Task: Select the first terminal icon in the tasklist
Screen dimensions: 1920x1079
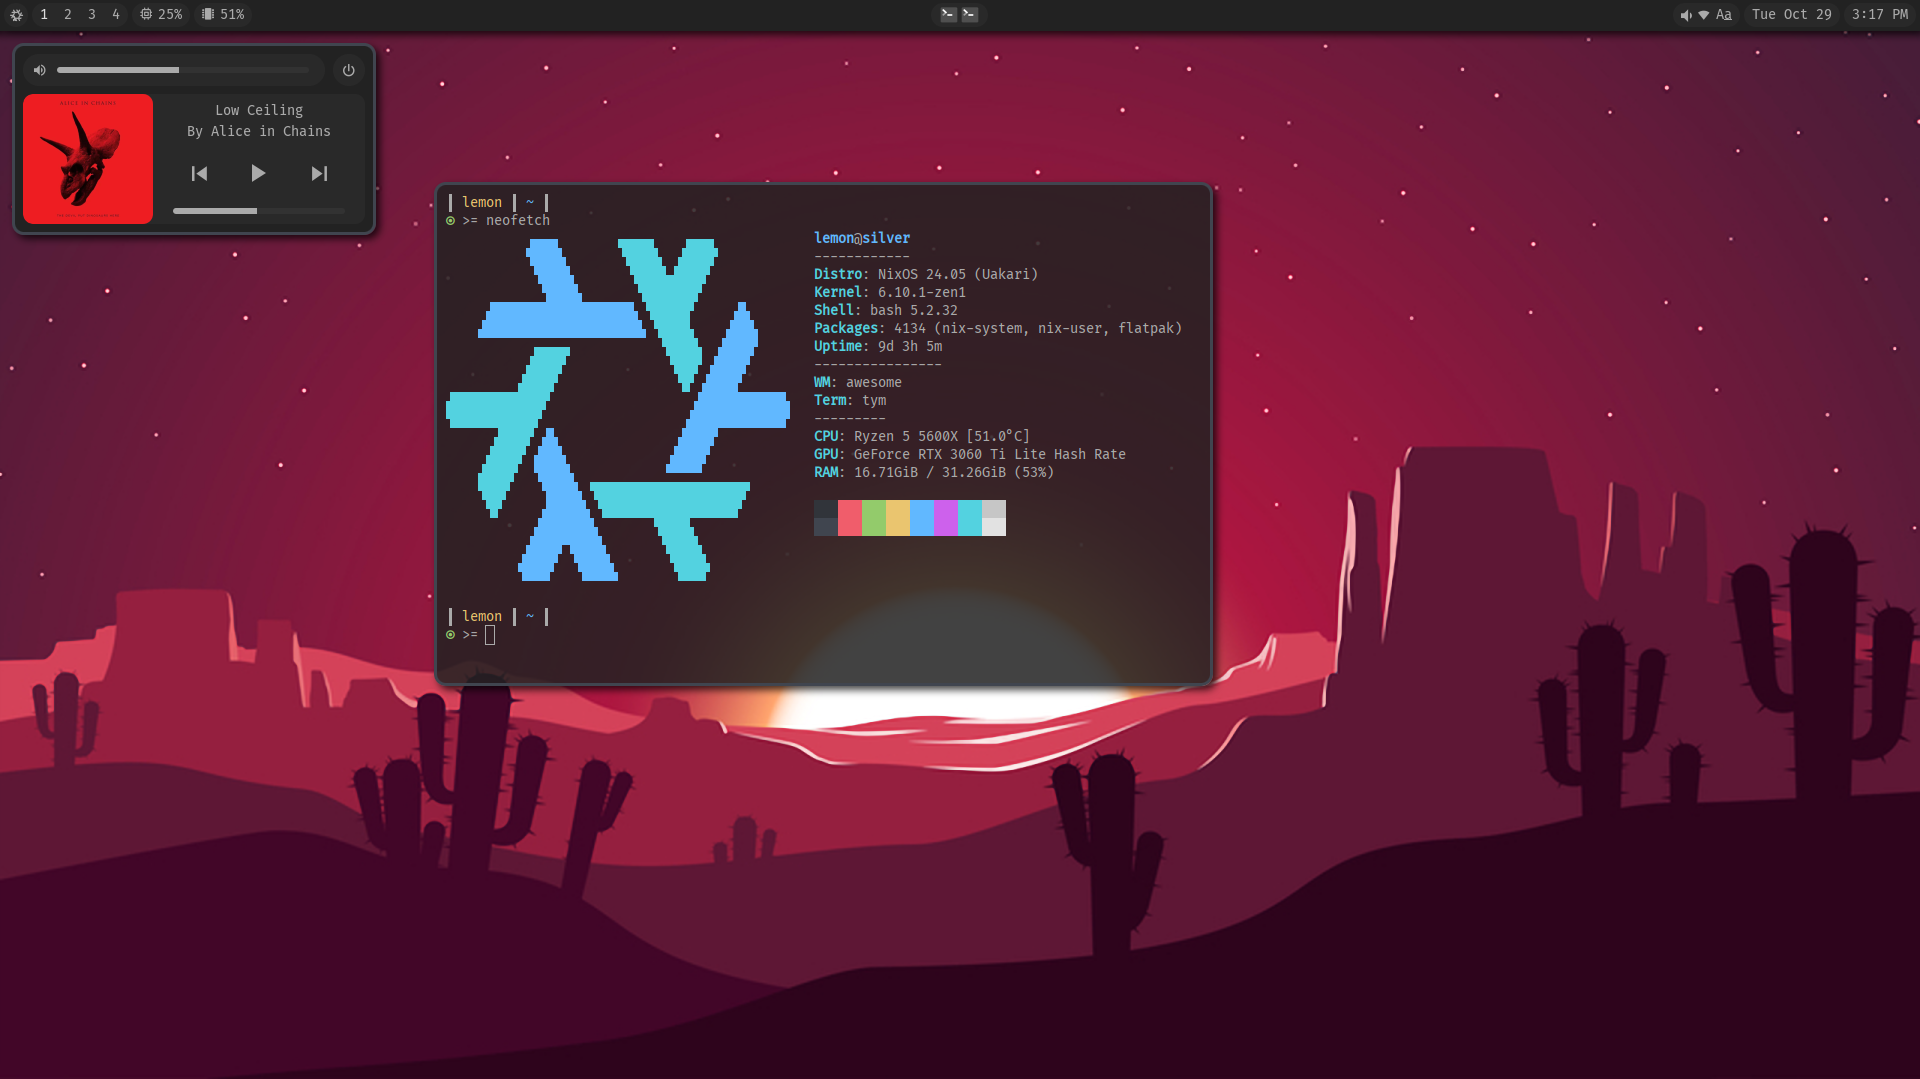Action: point(948,15)
